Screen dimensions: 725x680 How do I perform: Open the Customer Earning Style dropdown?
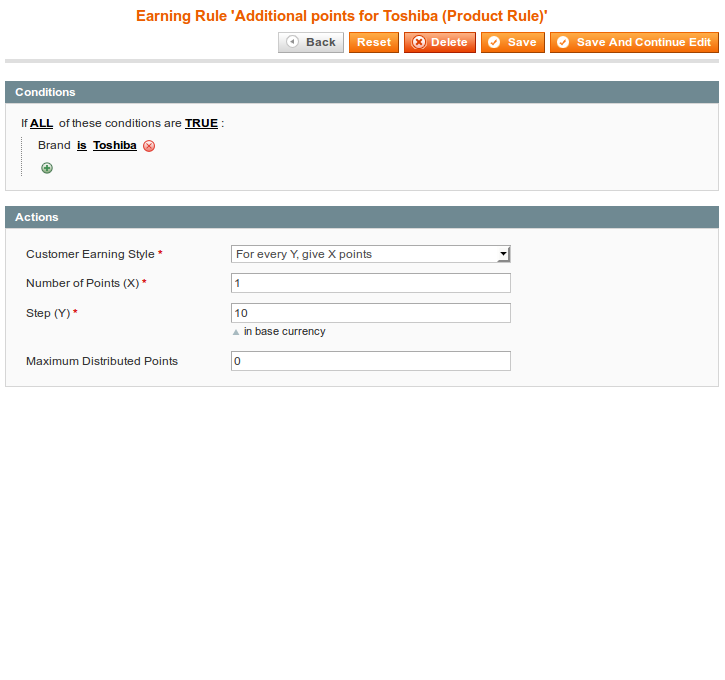click(371, 254)
